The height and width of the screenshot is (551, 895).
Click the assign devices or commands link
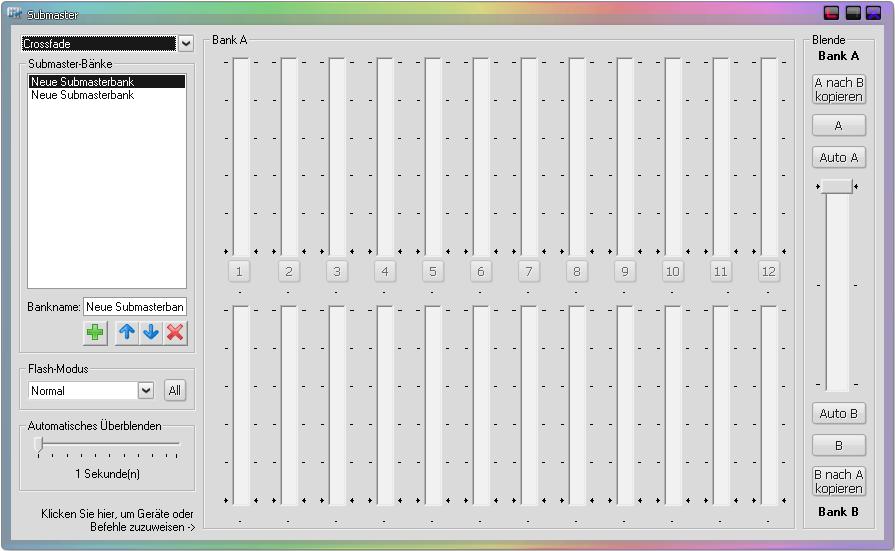click(118, 520)
